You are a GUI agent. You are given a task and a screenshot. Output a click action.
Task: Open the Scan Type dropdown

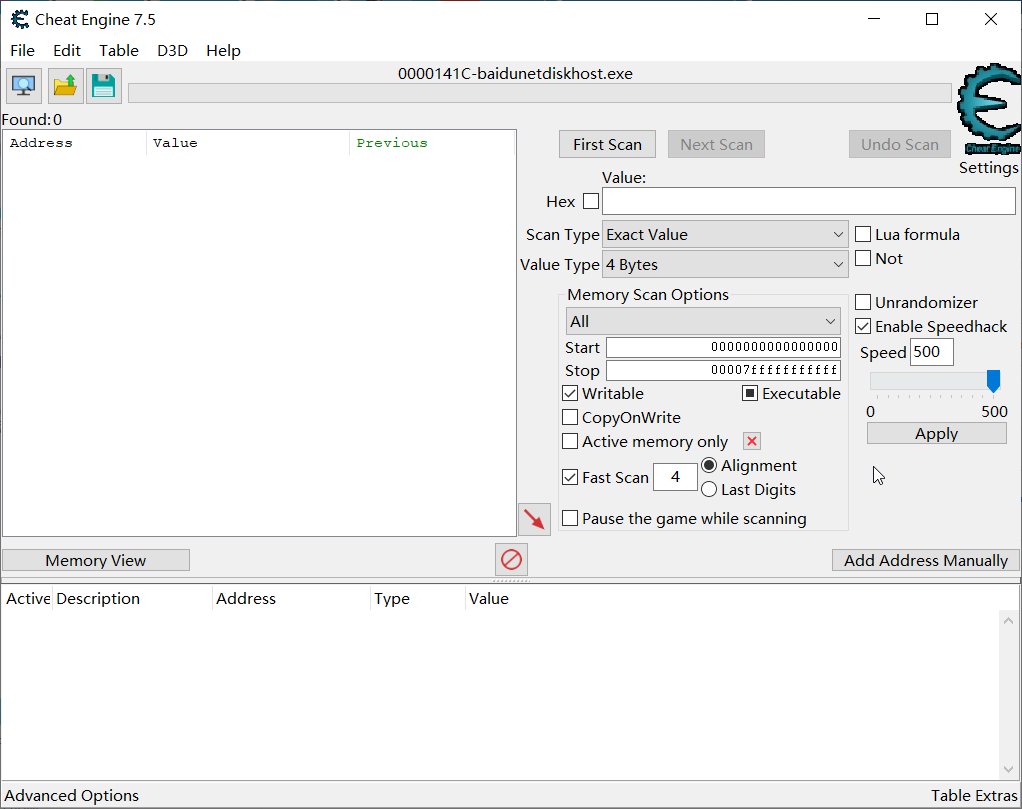(x=725, y=235)
